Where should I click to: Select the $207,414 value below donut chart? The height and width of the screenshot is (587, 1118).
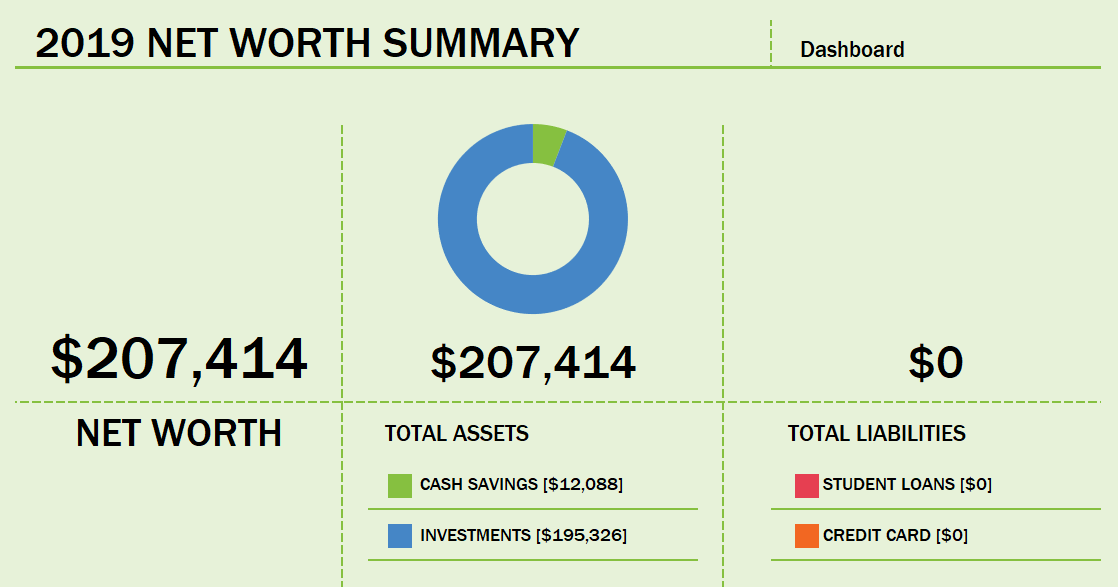click(x=533, y=362)
